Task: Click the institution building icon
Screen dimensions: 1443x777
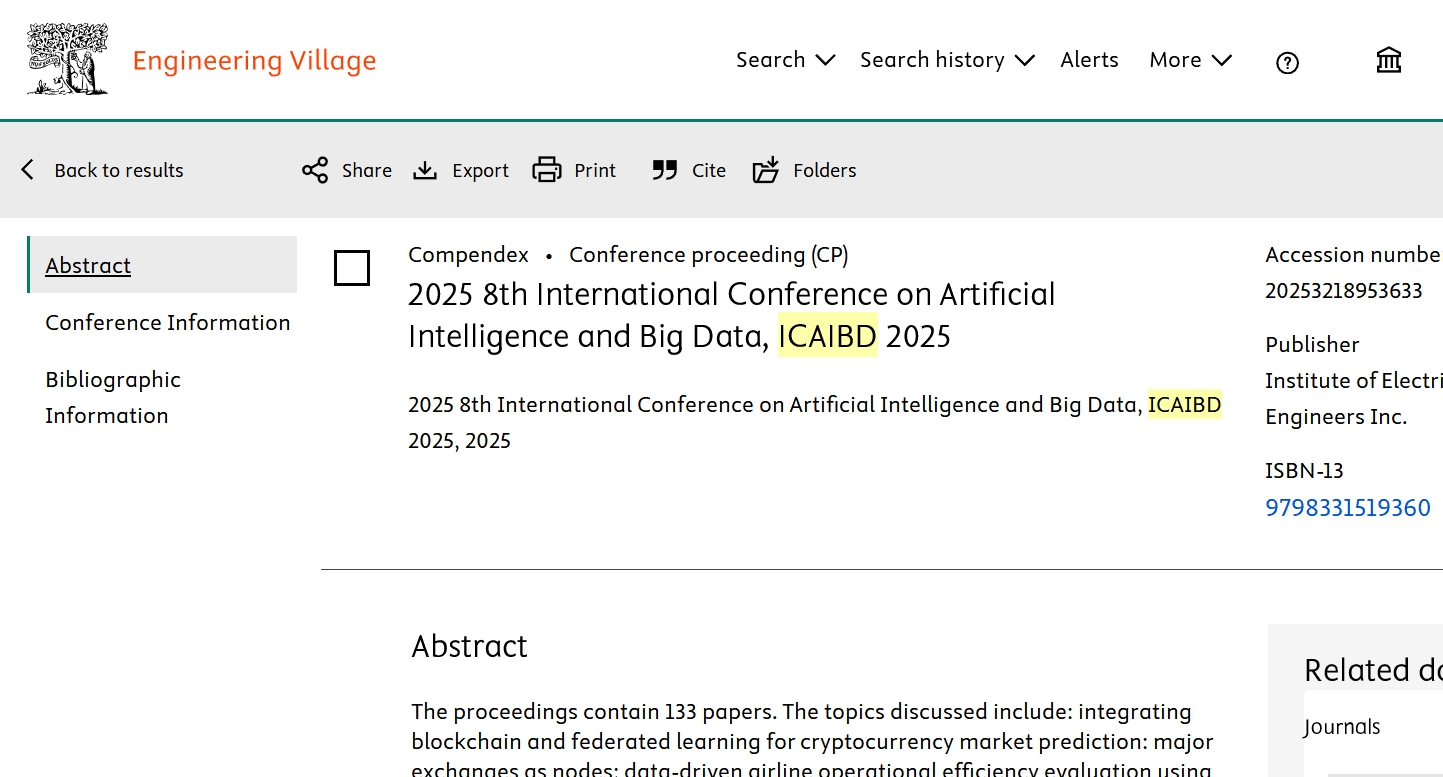Action: pos(1389,60)
